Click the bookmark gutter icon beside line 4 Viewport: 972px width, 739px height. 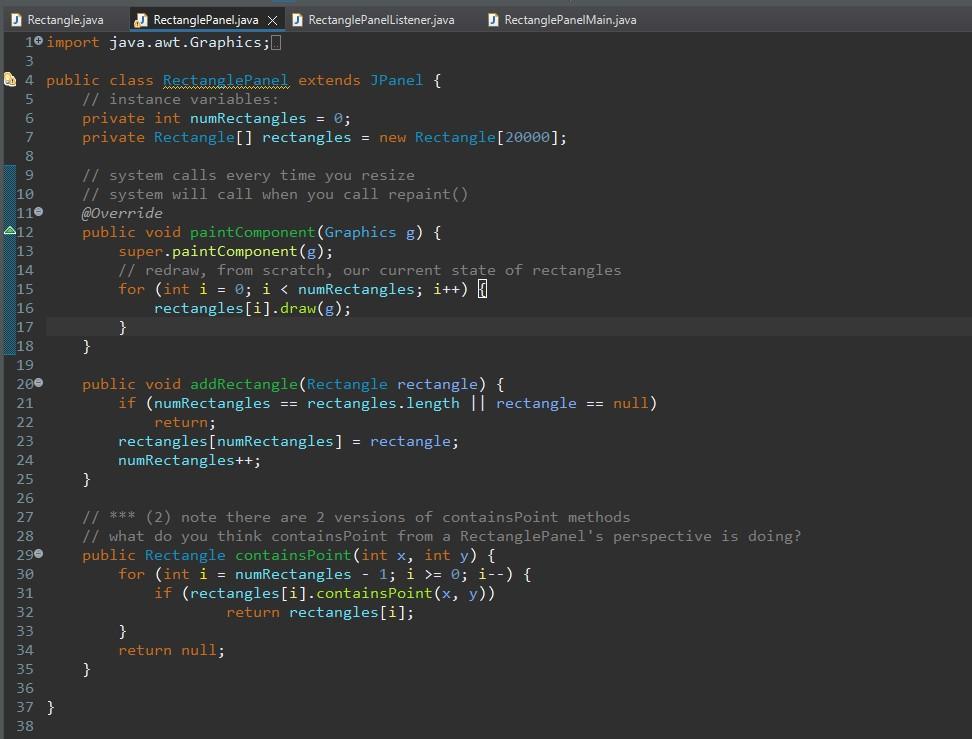(9, 79)
